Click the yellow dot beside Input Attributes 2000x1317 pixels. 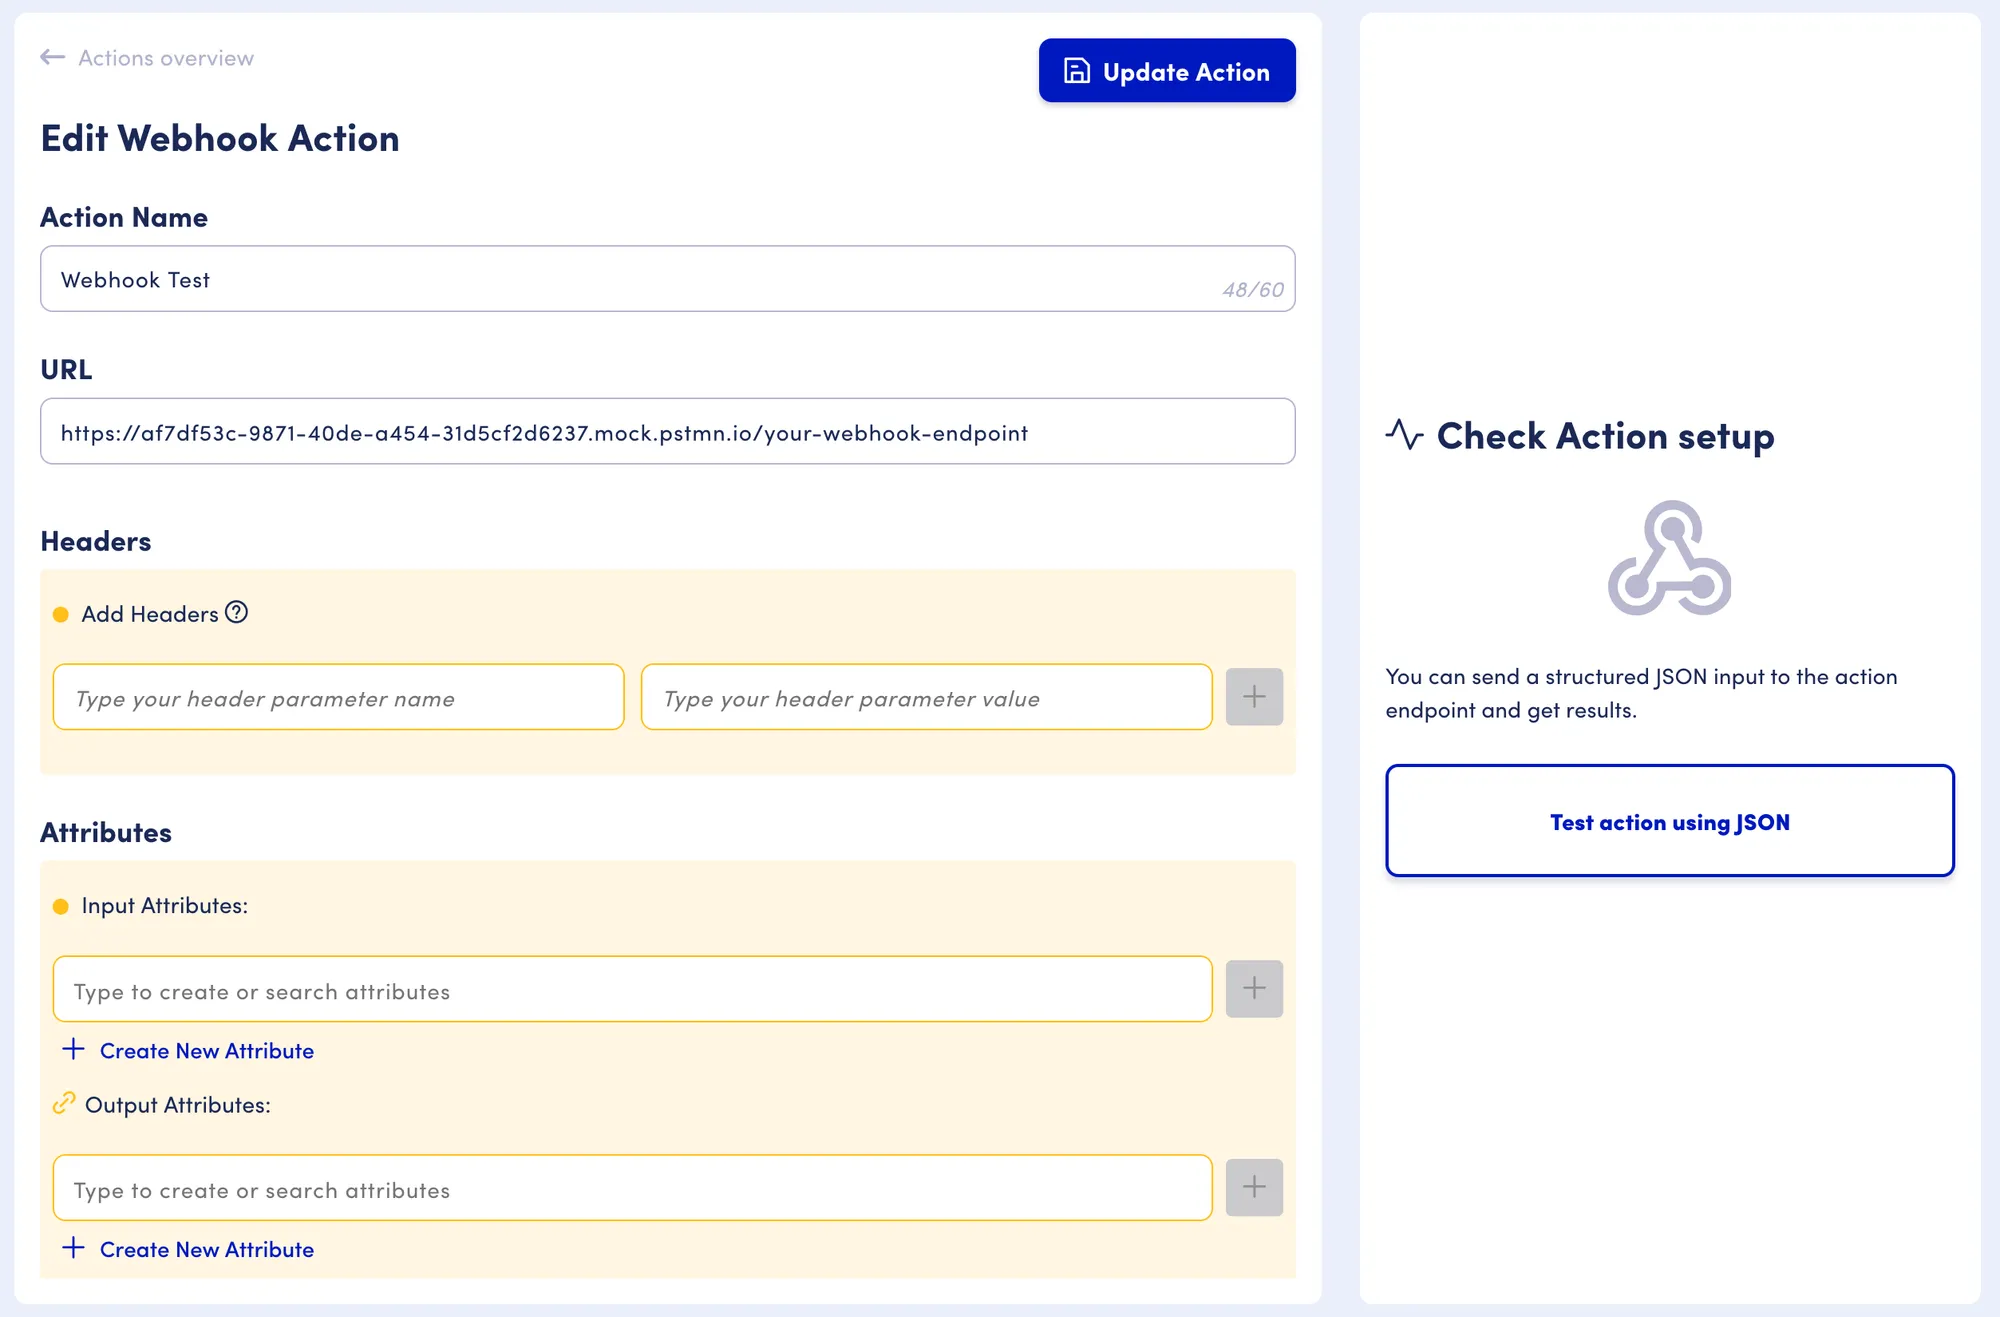tap(61, 906)
